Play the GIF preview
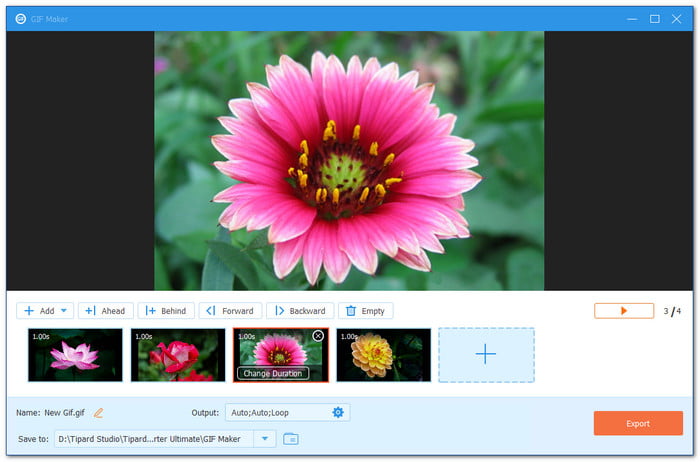Image resolution: width=700 pixels, height=462 pixels. (x=624, y=311)
